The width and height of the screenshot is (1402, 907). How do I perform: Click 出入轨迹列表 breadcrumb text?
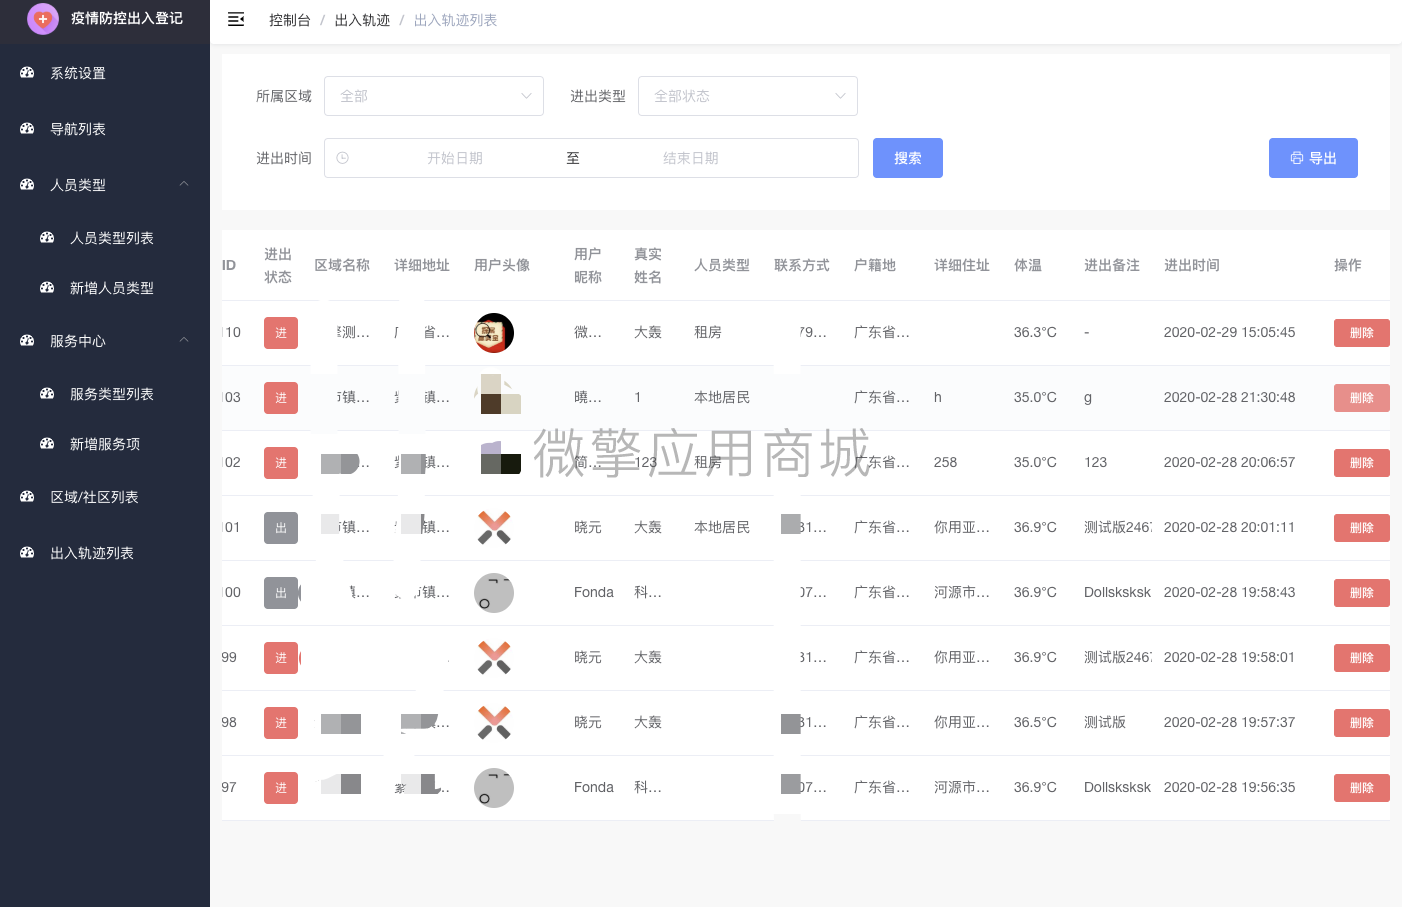pos(455,20)
